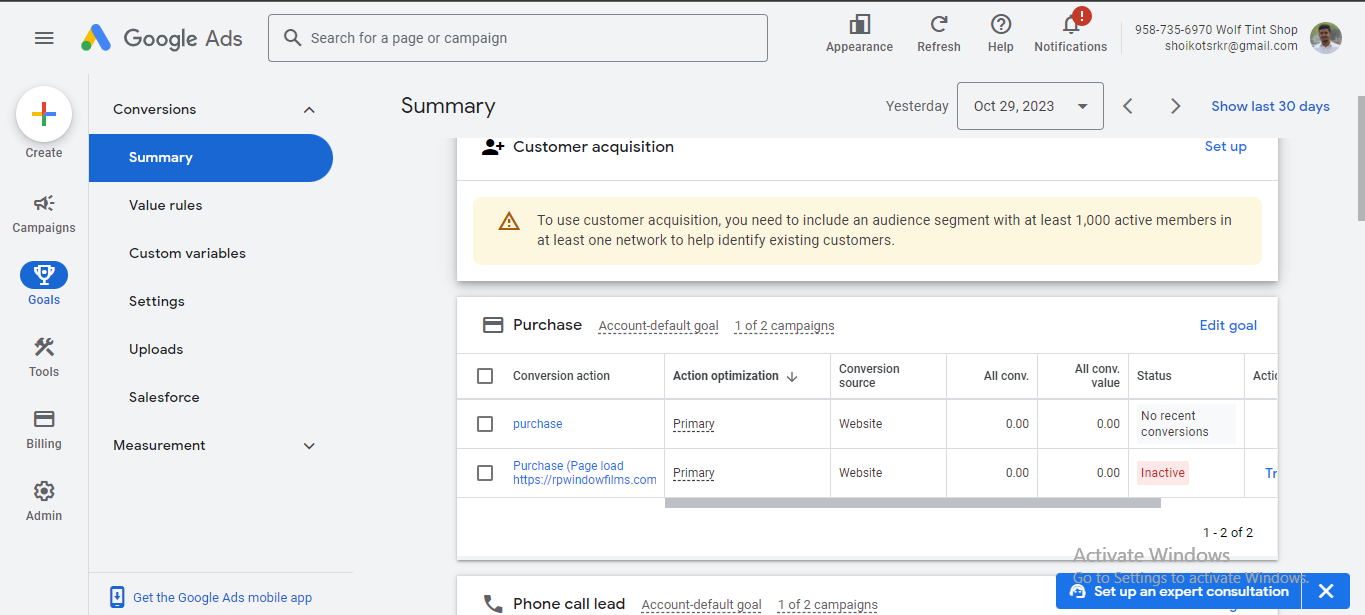The width and height of the screenshot is (1365, 615).
Task: Click the mobile app phone icon
Action: tap(117, 597)
